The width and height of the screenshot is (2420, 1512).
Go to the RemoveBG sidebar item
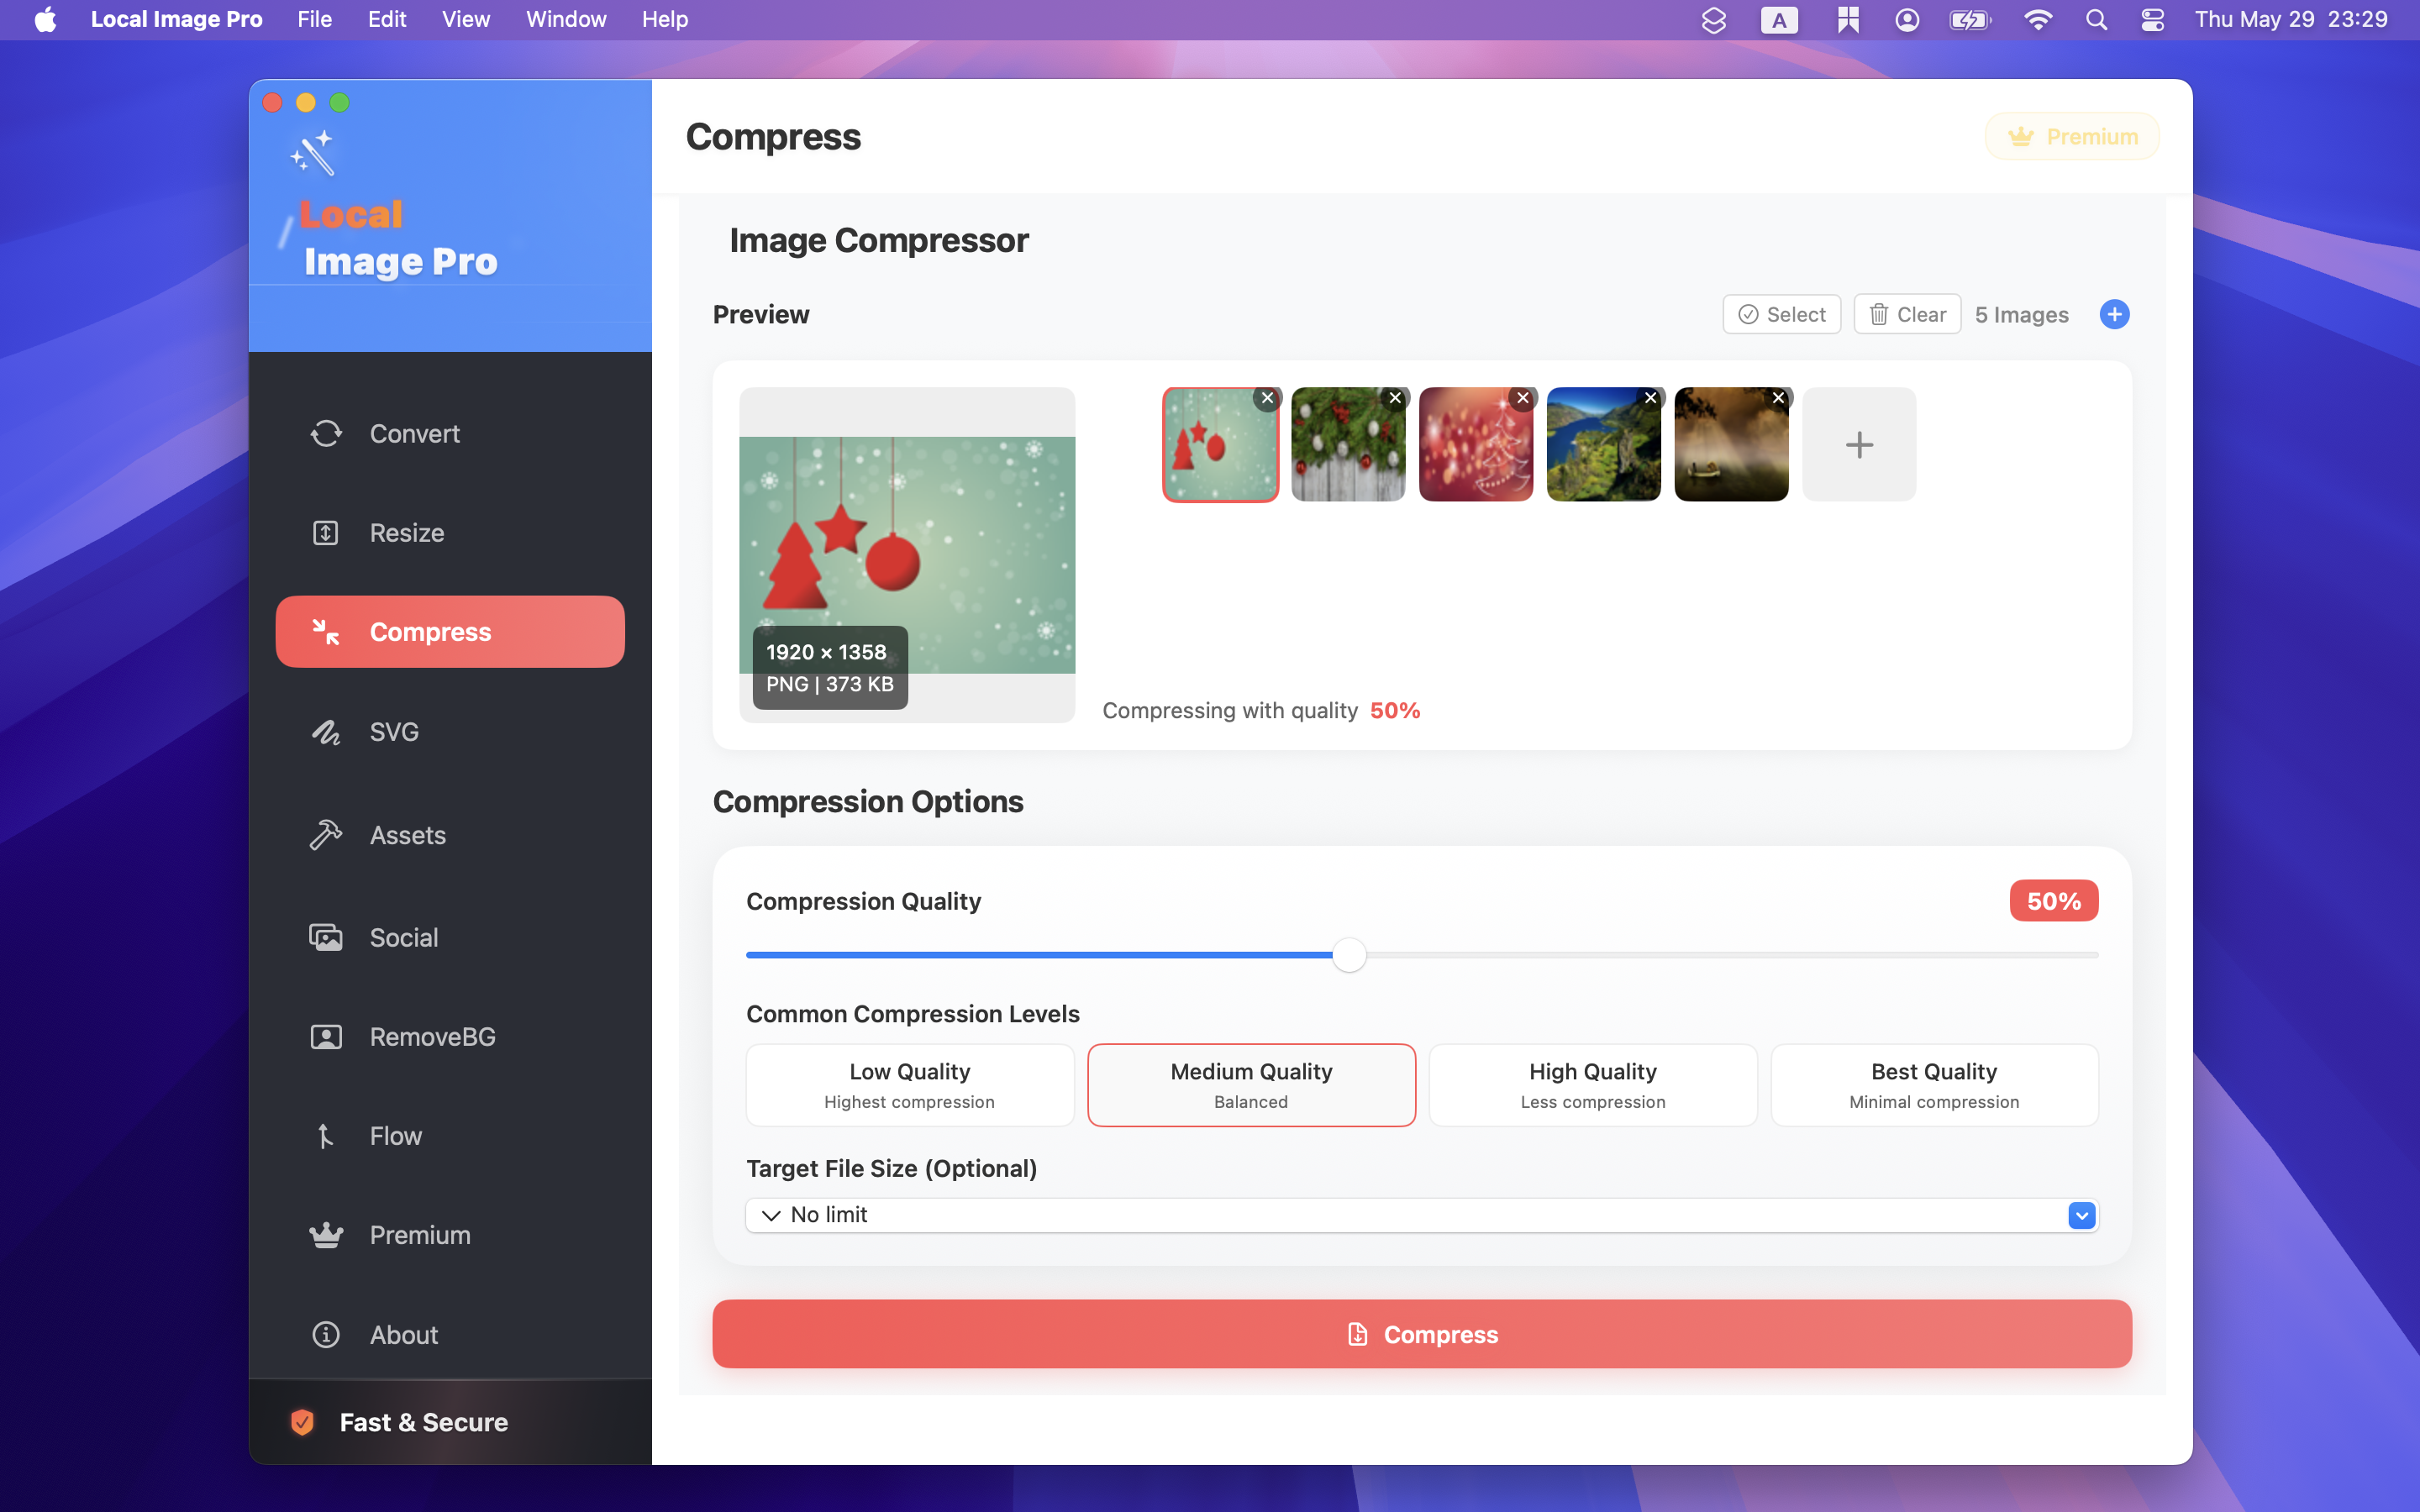coord(450,1036)
